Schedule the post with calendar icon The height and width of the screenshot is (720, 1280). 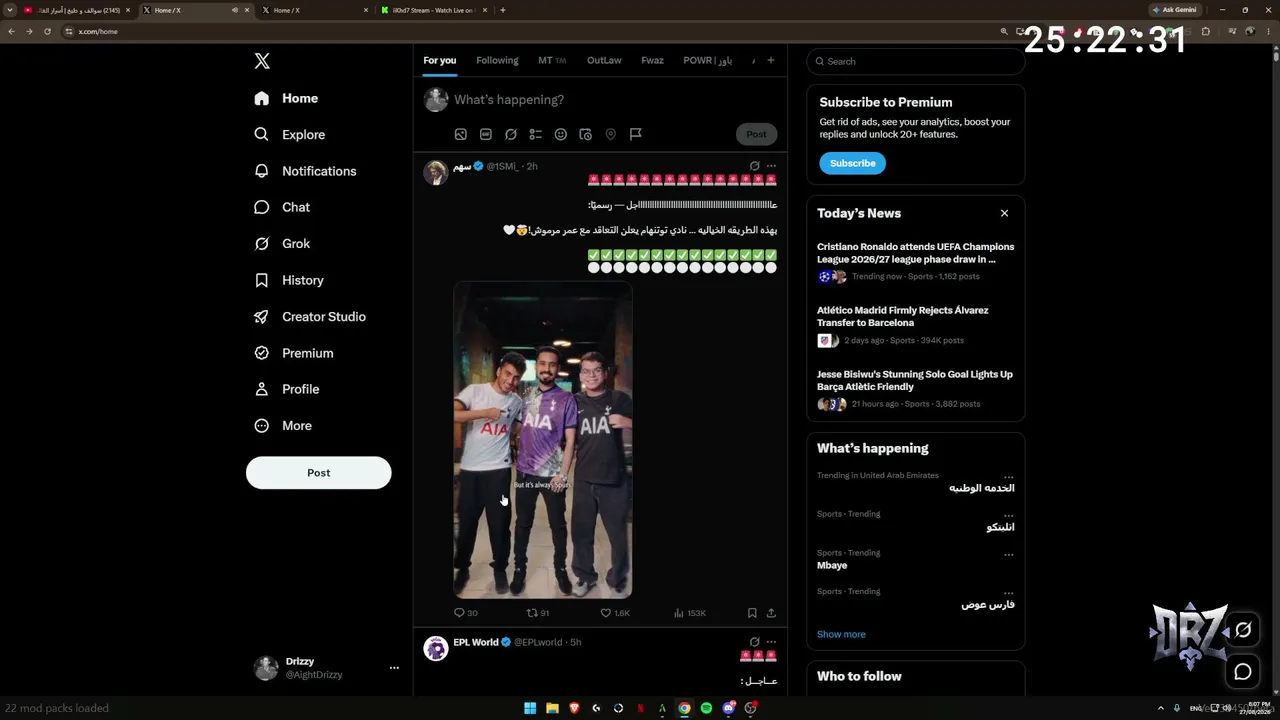tap(586, 134)
